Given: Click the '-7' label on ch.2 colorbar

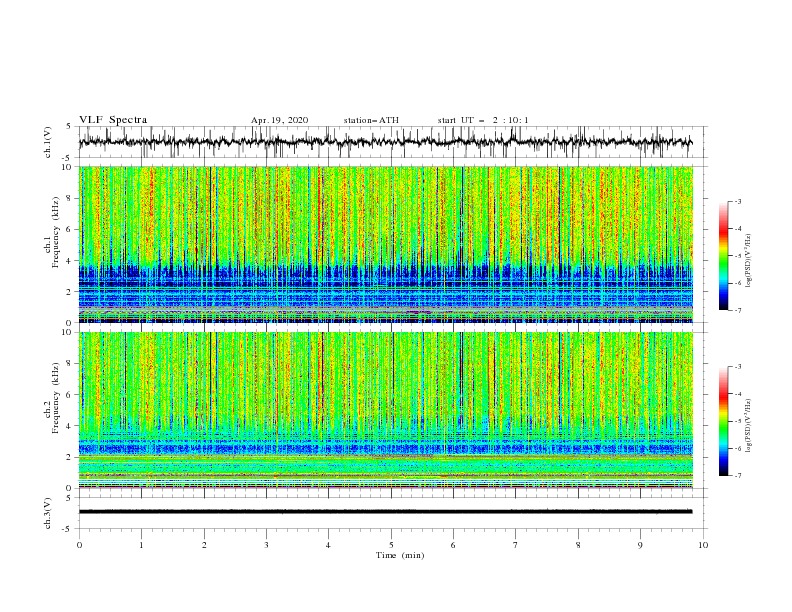Looking at the screenshot, I should click(738, 476).
